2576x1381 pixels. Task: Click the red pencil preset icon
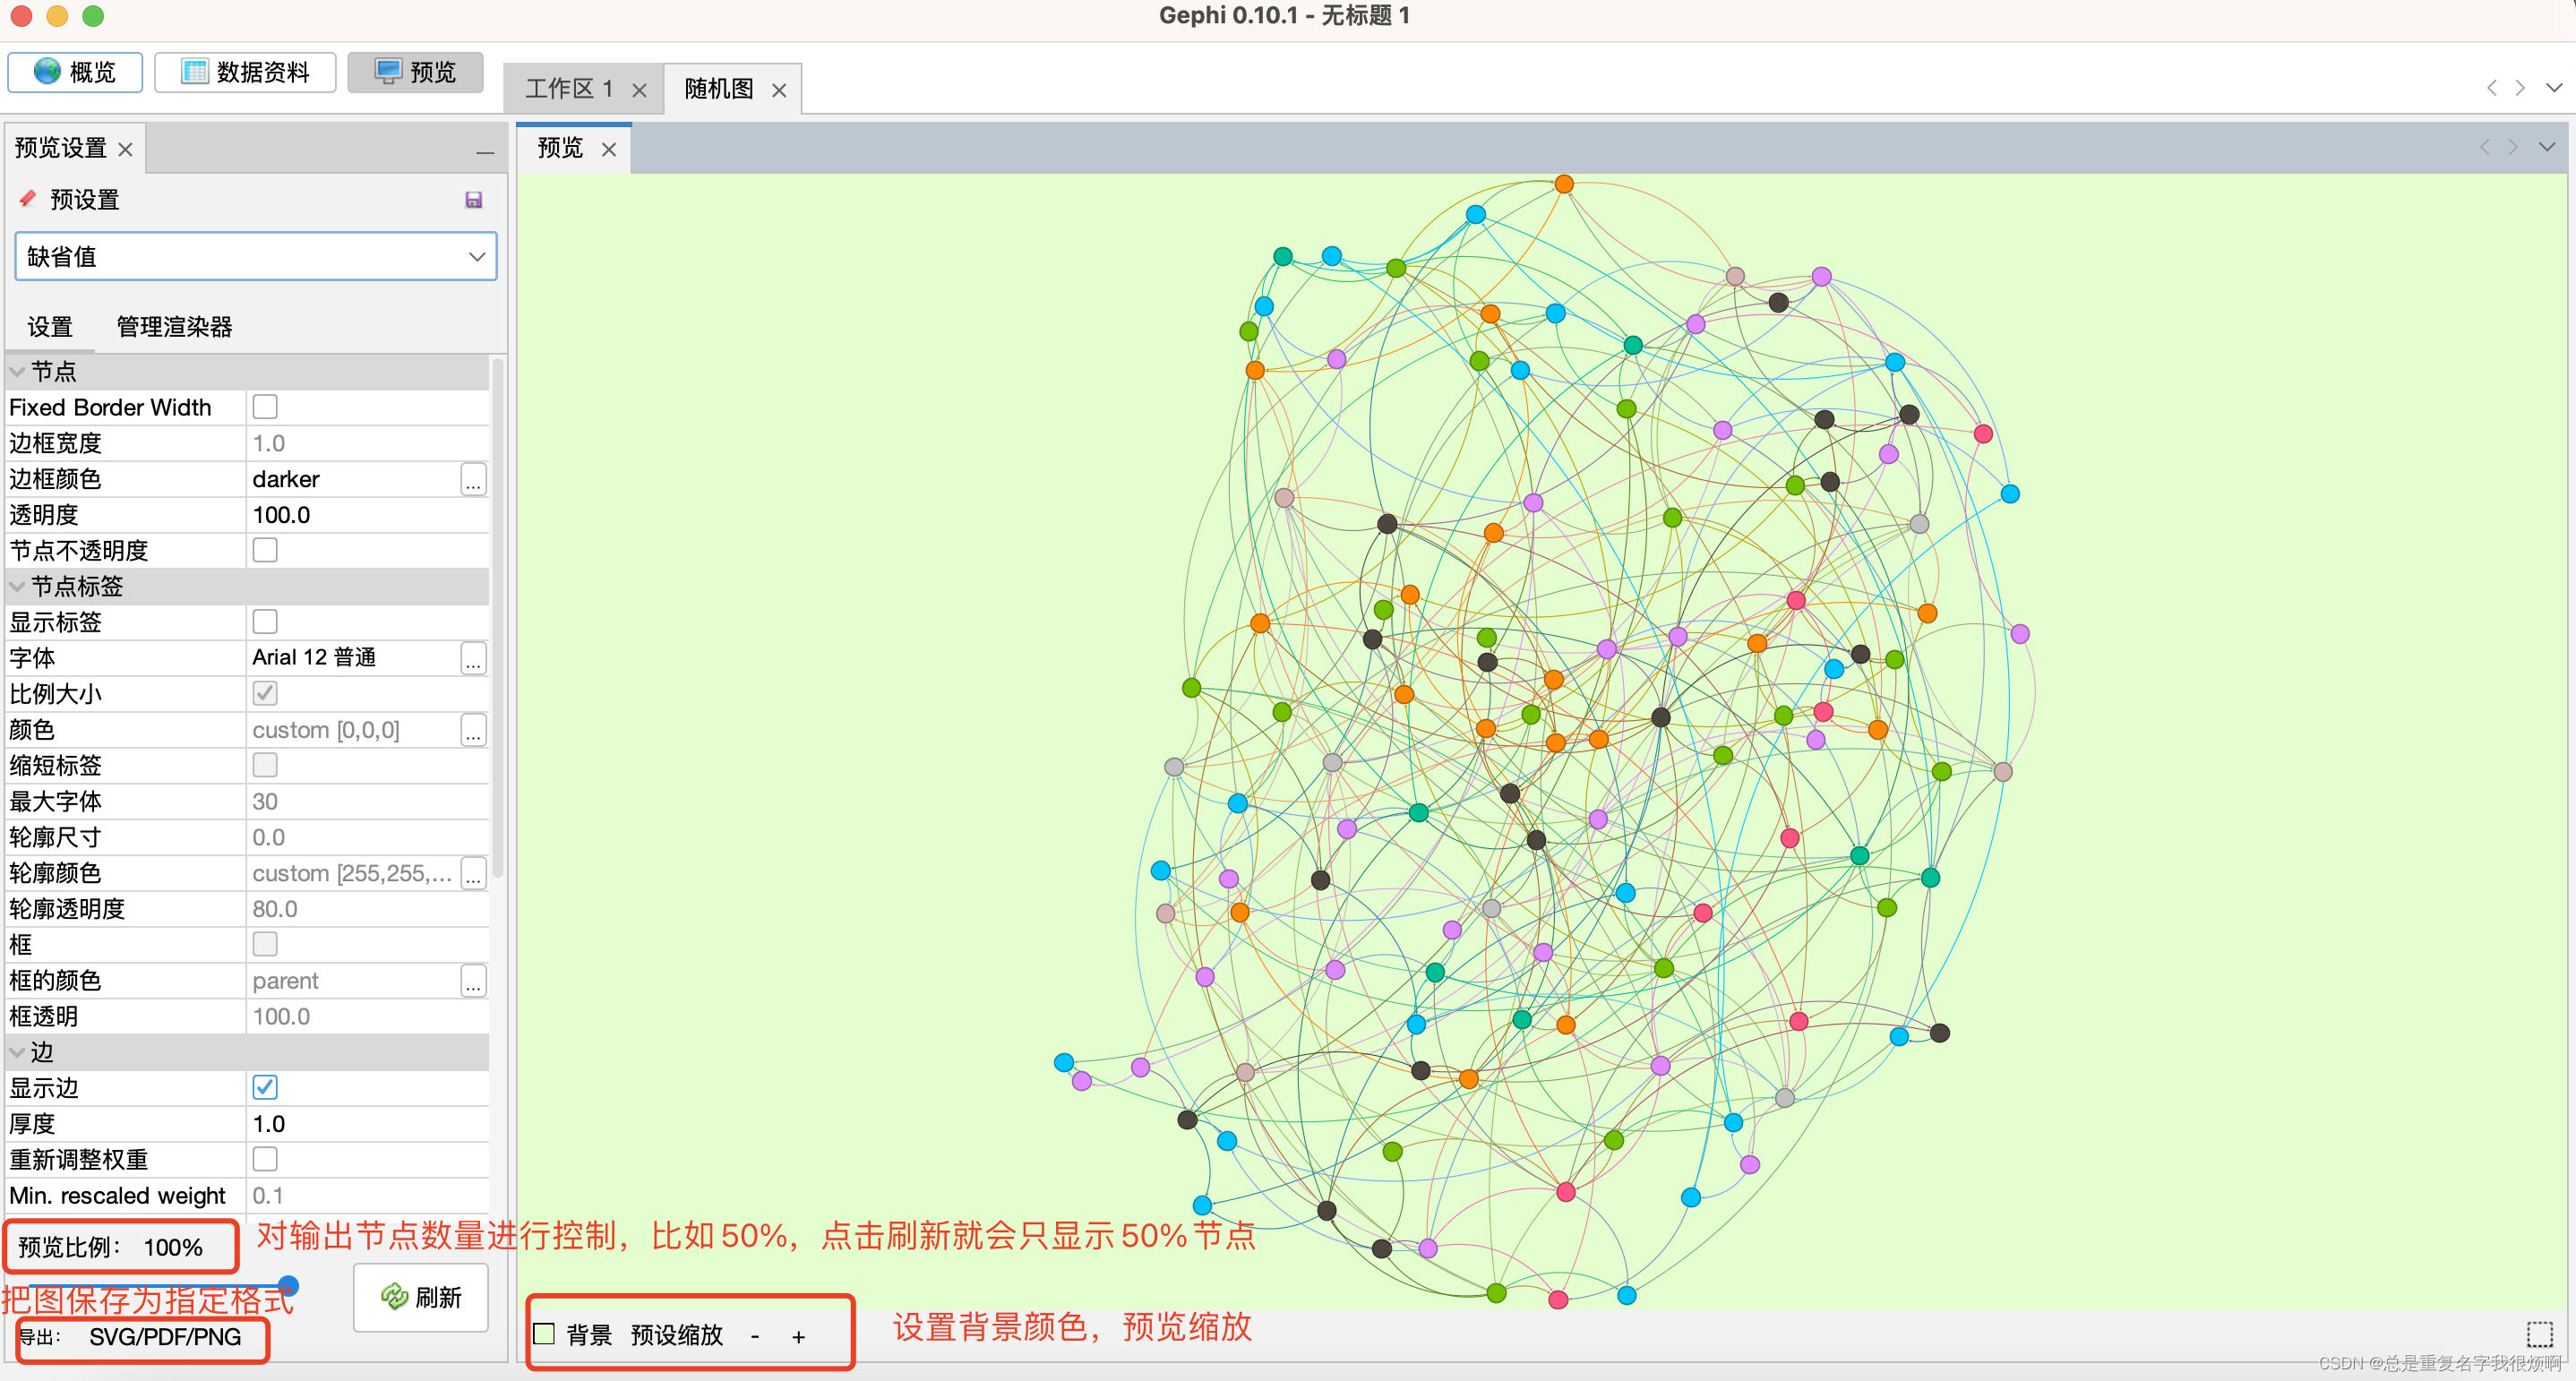point(28,199)
